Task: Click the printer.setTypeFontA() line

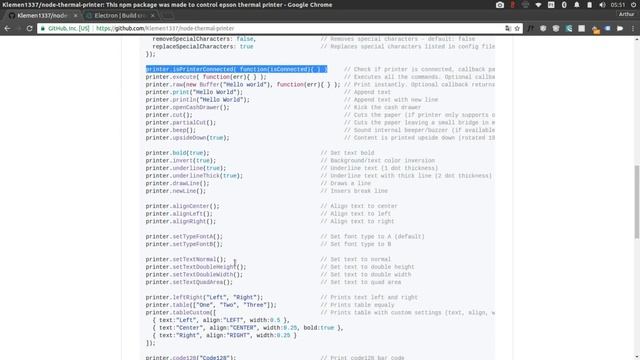Action: click(184, 237)
